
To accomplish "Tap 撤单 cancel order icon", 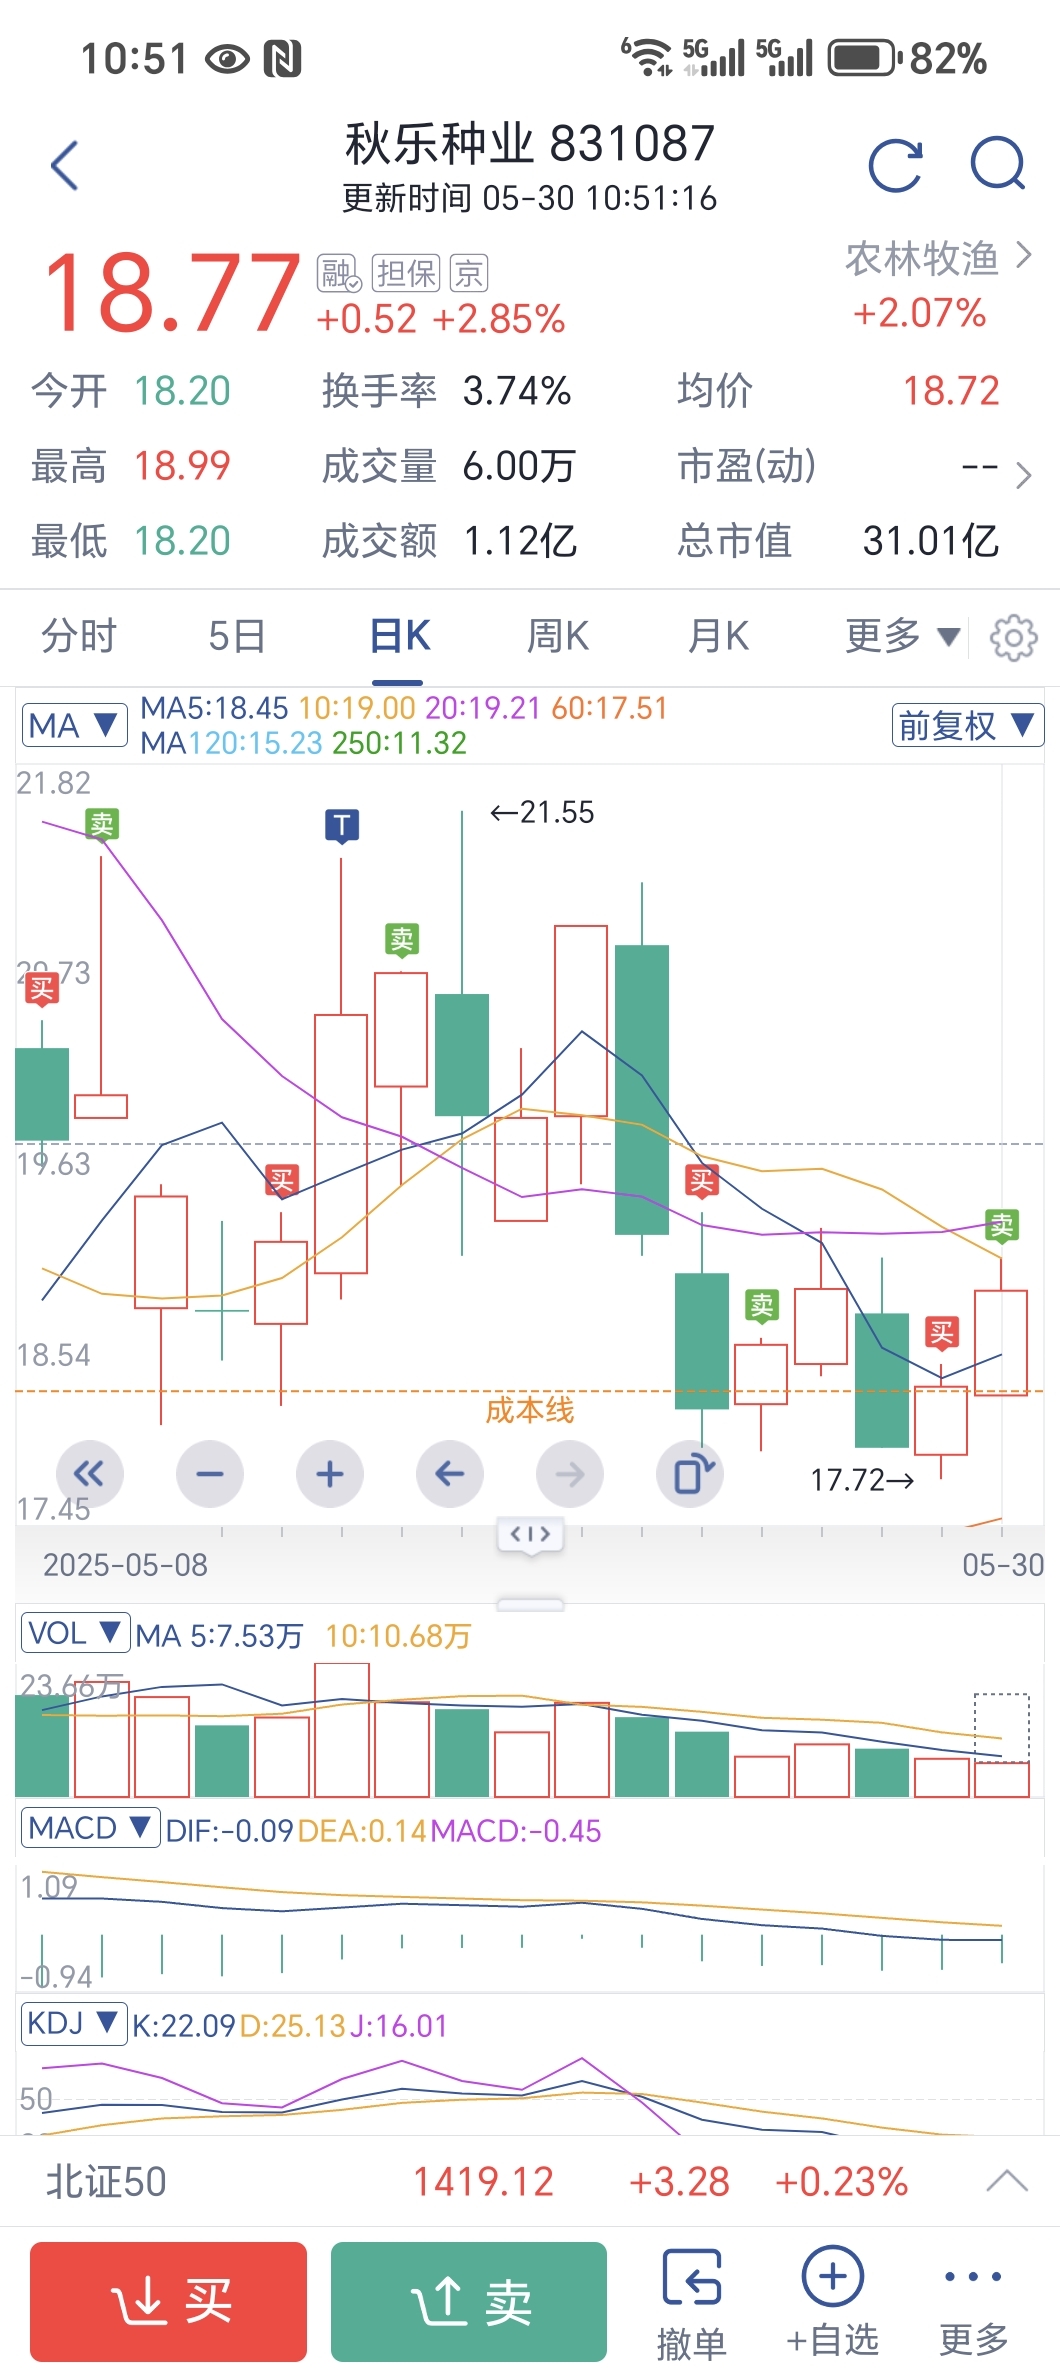I will click(x=691, y=2304).
